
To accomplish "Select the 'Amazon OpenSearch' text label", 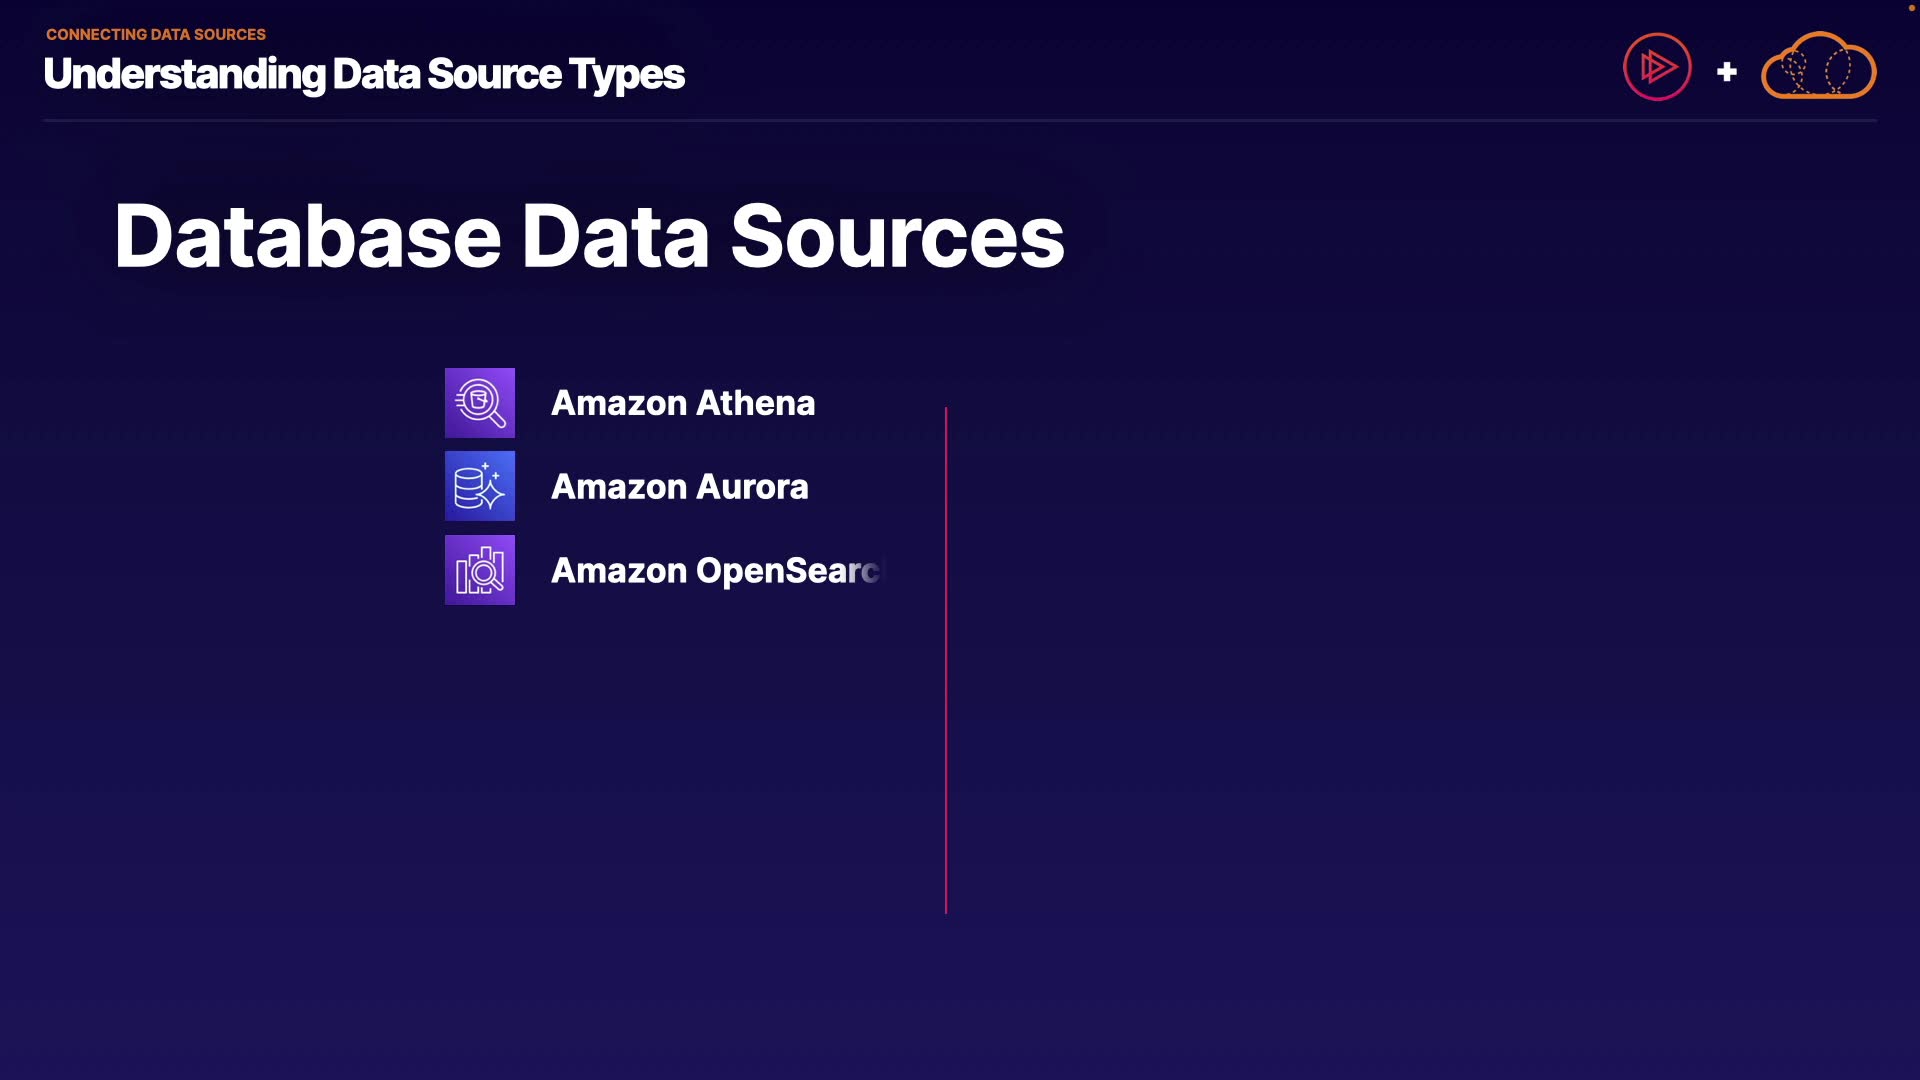I will pyautogui.click(x=716, y=571).
